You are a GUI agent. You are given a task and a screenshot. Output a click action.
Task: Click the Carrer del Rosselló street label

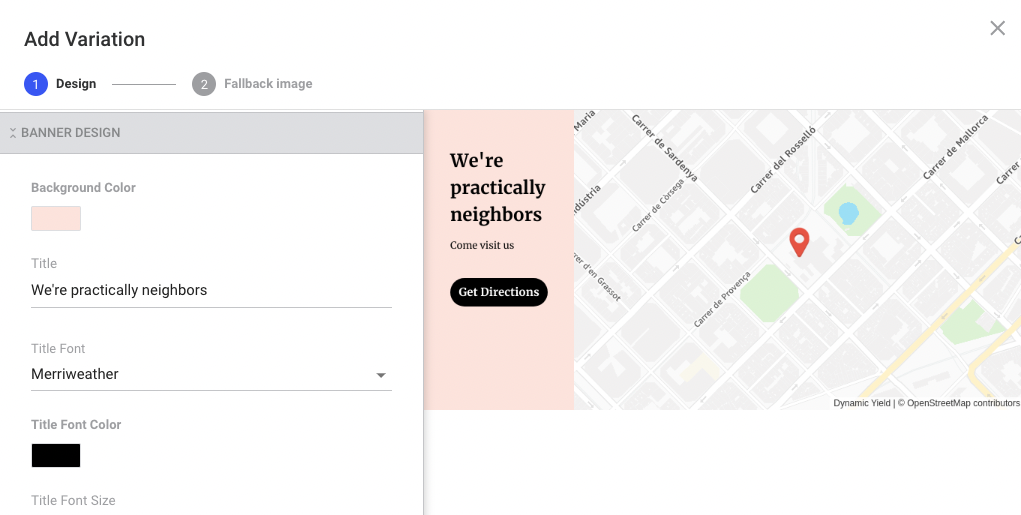(x=783, y=160)
